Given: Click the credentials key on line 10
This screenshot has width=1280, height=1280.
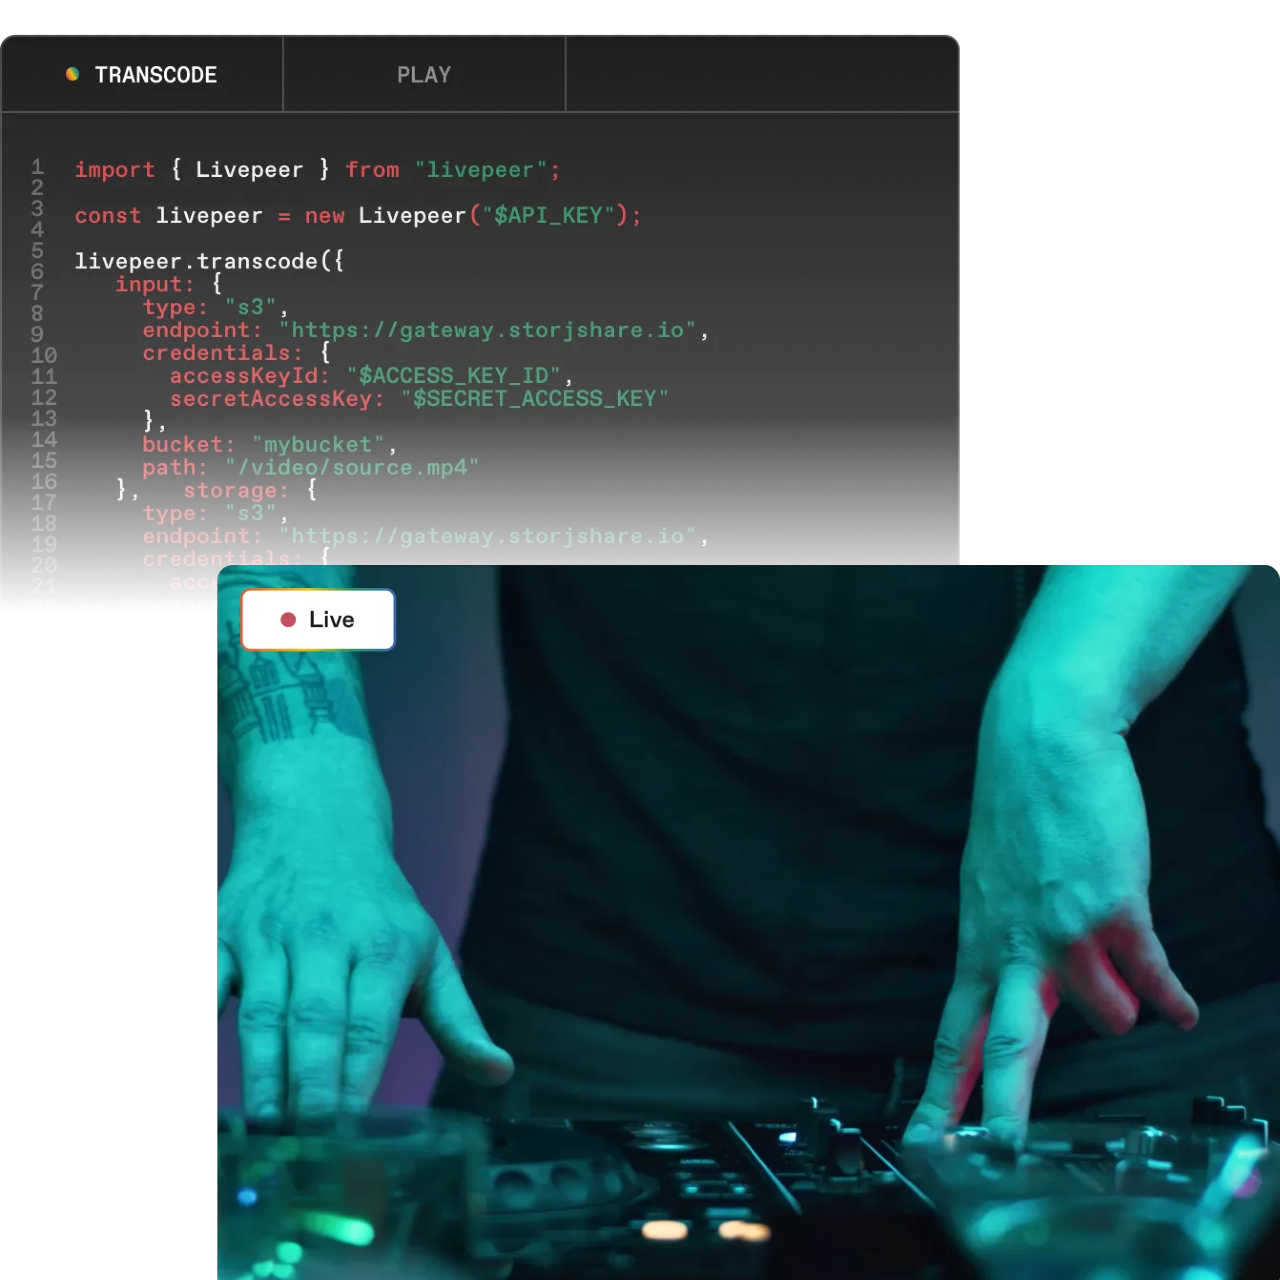Looking at the screenshot, I should point(218,352).
